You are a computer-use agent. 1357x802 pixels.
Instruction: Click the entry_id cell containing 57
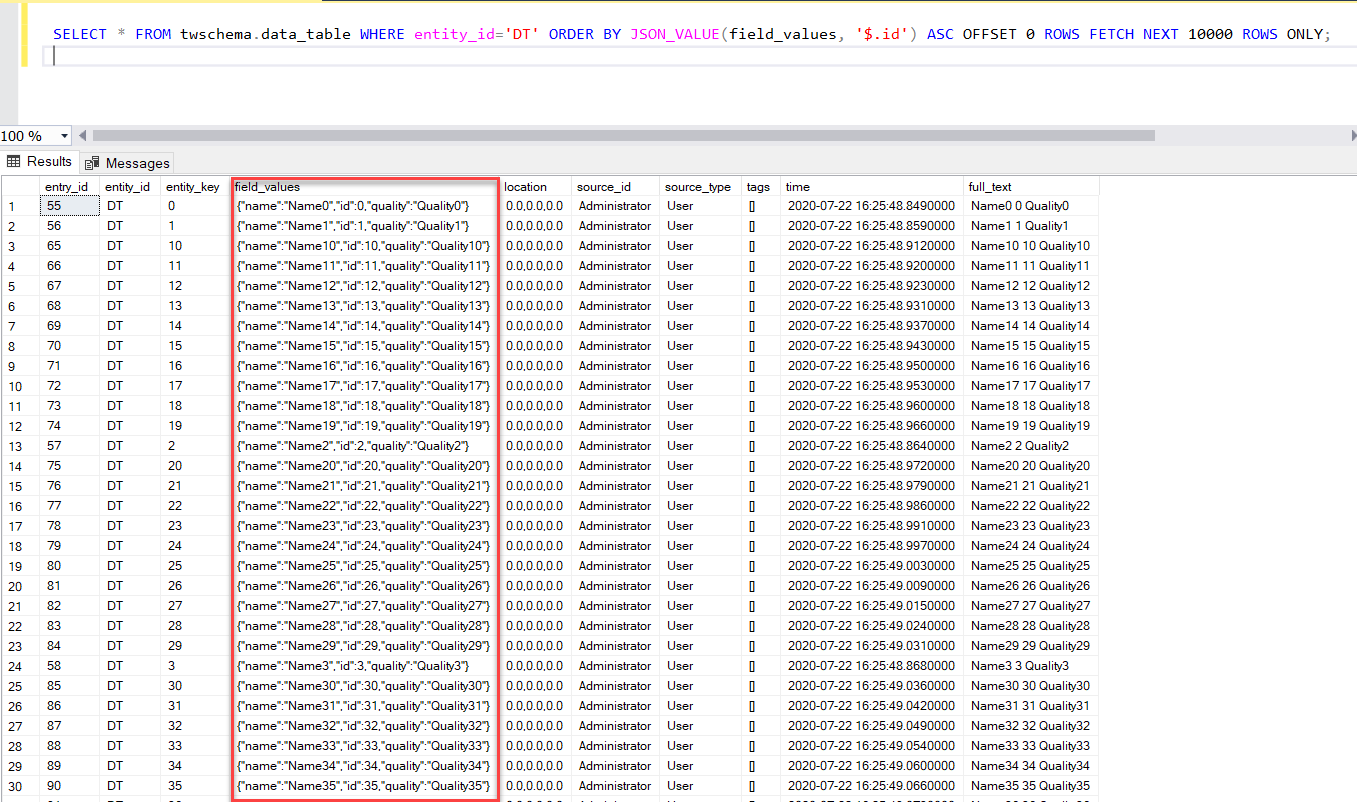tap(69, 446)
